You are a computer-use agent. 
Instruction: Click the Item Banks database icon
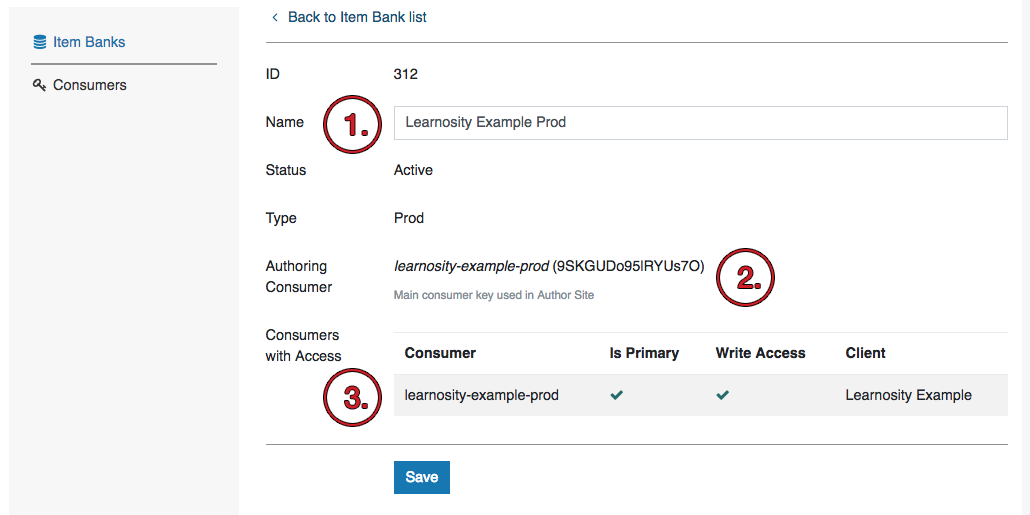[x=39, y=42]
